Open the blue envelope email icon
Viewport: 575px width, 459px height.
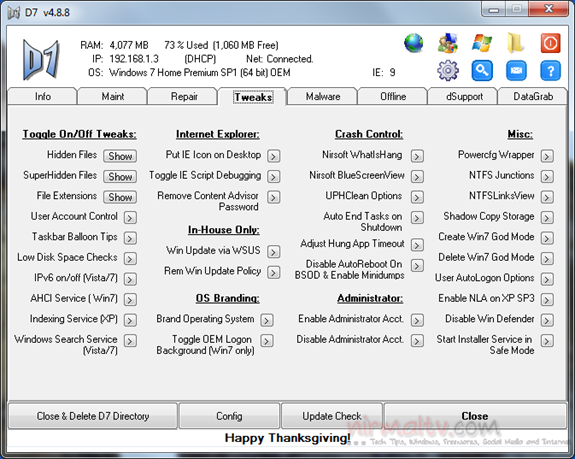[516, 70]
